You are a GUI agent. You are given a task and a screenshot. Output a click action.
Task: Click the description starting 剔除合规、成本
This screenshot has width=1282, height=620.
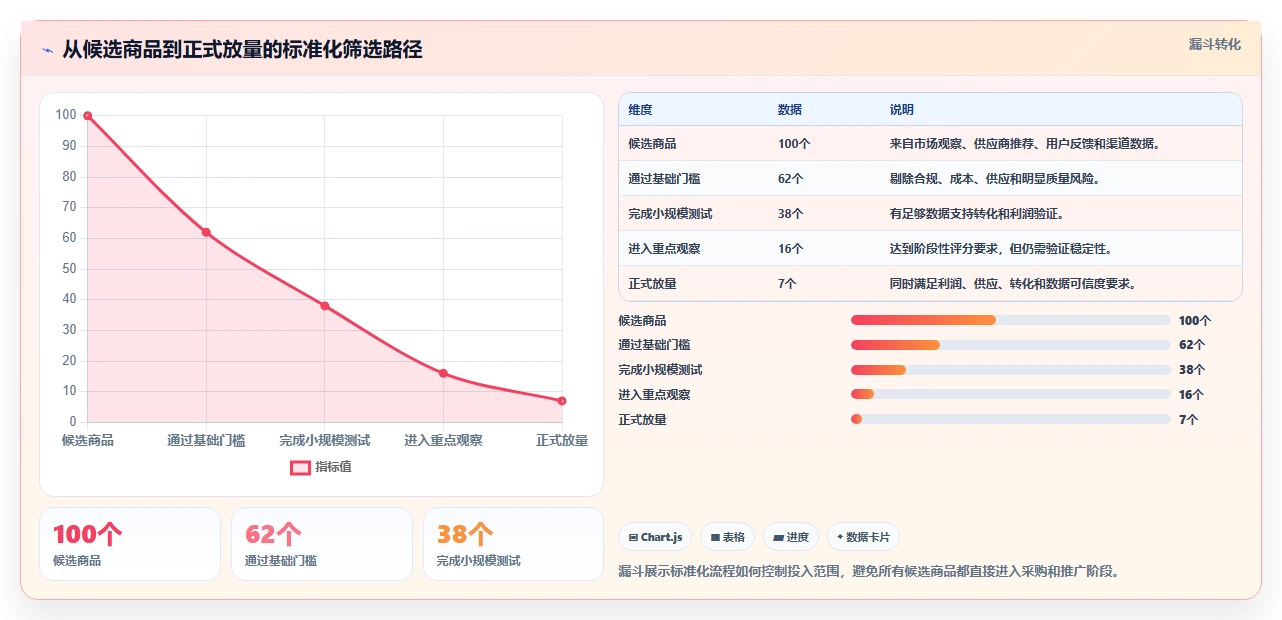(995, 179)
